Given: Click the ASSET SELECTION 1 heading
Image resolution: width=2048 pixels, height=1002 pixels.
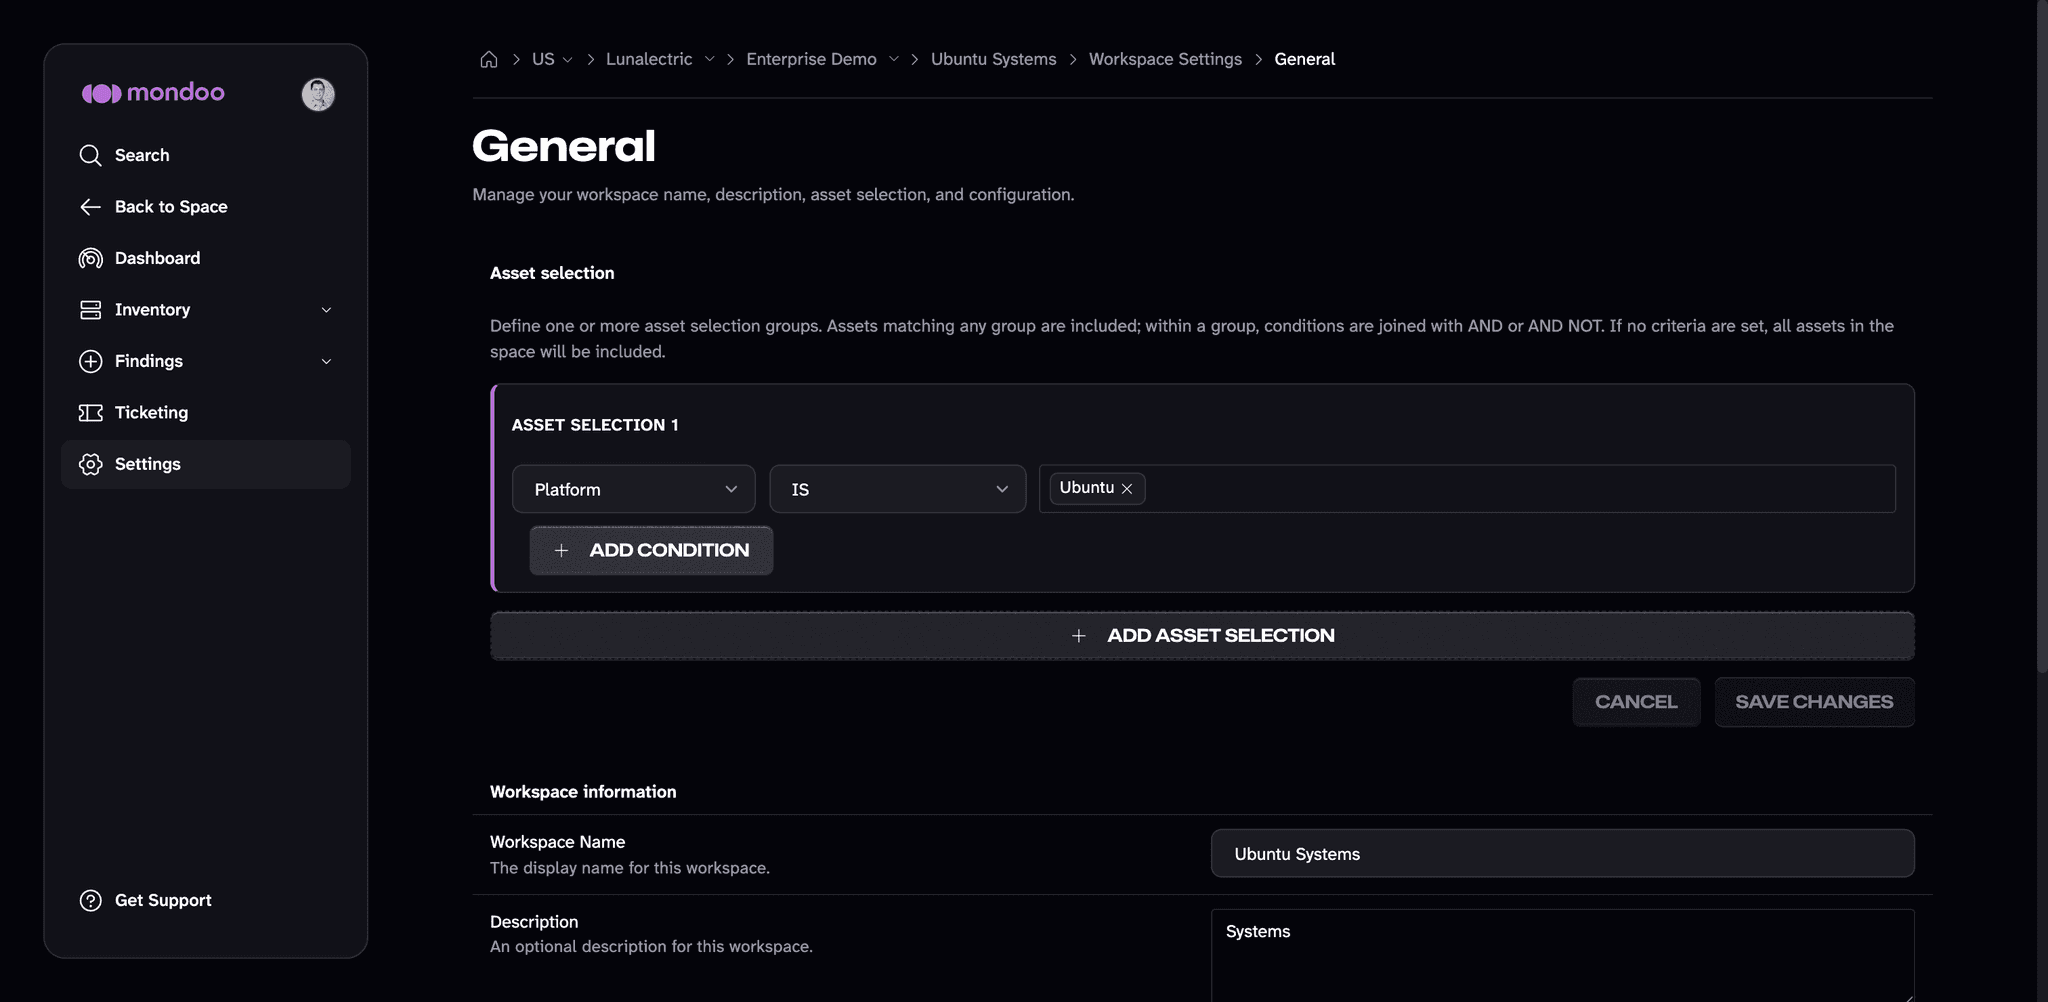Looking at the screenshot, I should [x=595, y=425].
